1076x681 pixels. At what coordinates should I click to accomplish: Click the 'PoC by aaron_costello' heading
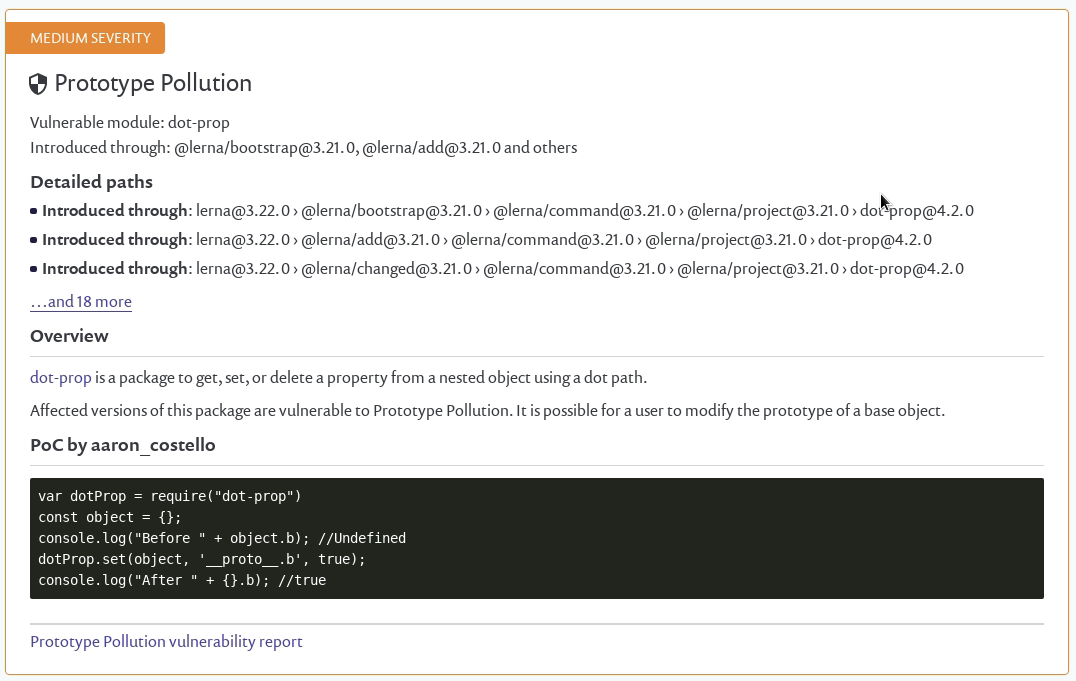pos(123,445)
